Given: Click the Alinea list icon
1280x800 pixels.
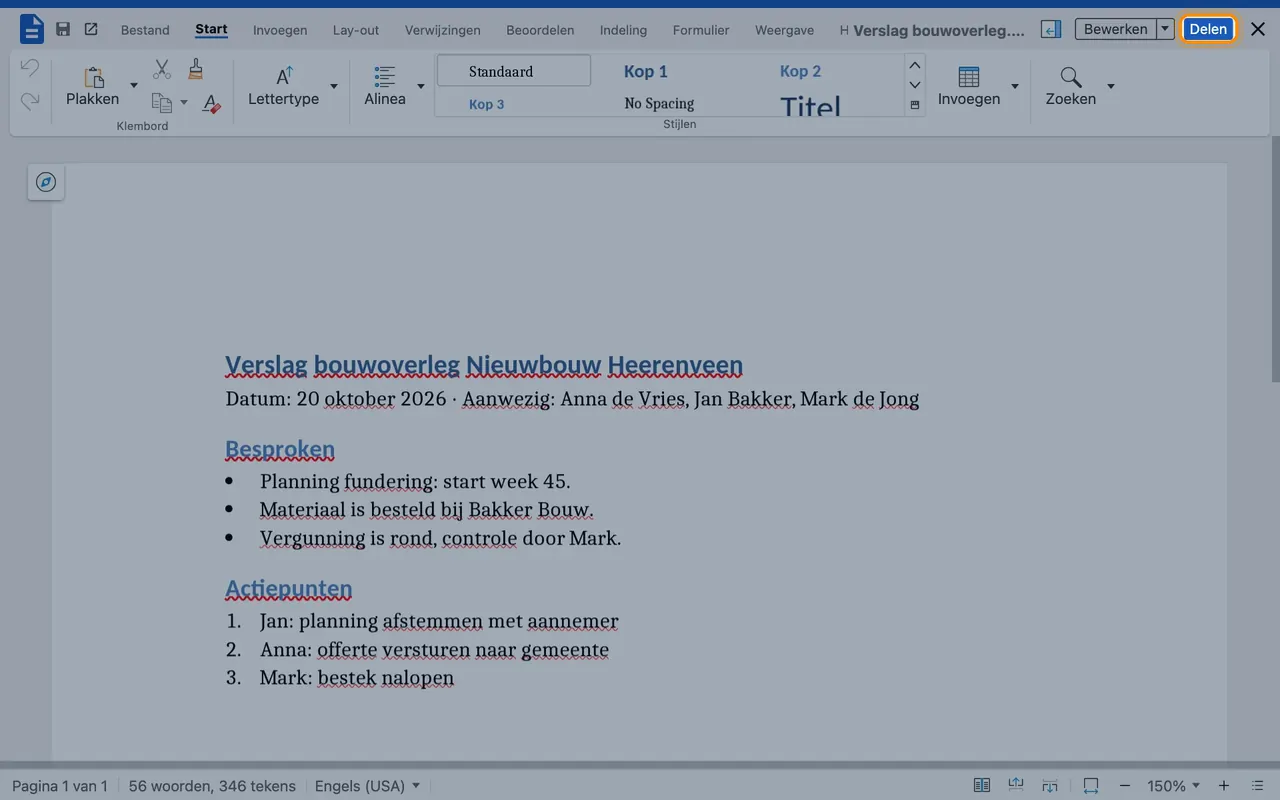Looking at the screenshot, I should (385, 76).
